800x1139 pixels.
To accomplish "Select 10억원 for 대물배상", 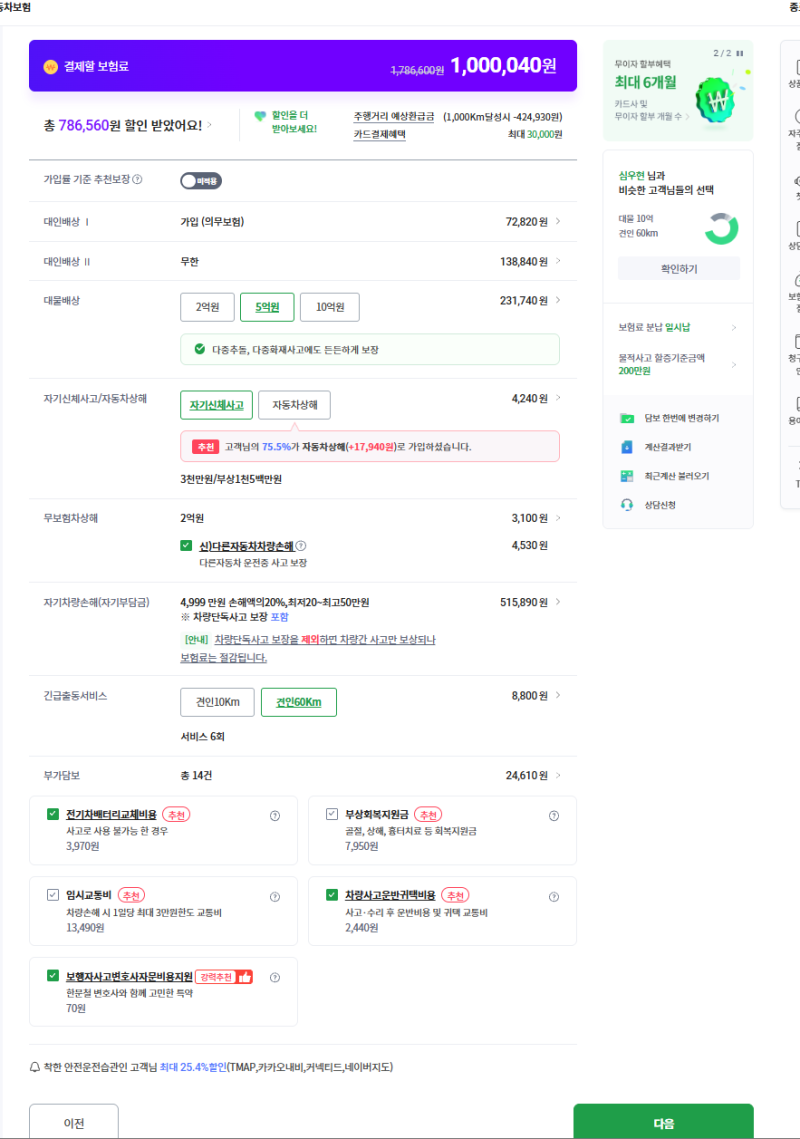I will click(x=330, y=307).
